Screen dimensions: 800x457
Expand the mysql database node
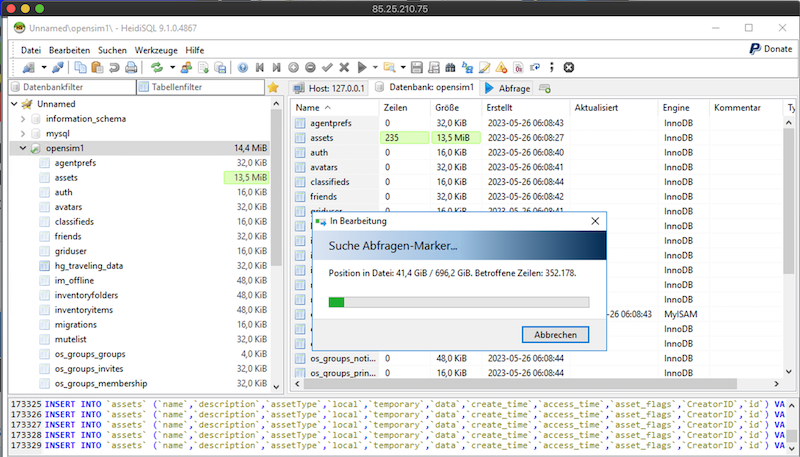pyautogui.click(x=24, y=133)
